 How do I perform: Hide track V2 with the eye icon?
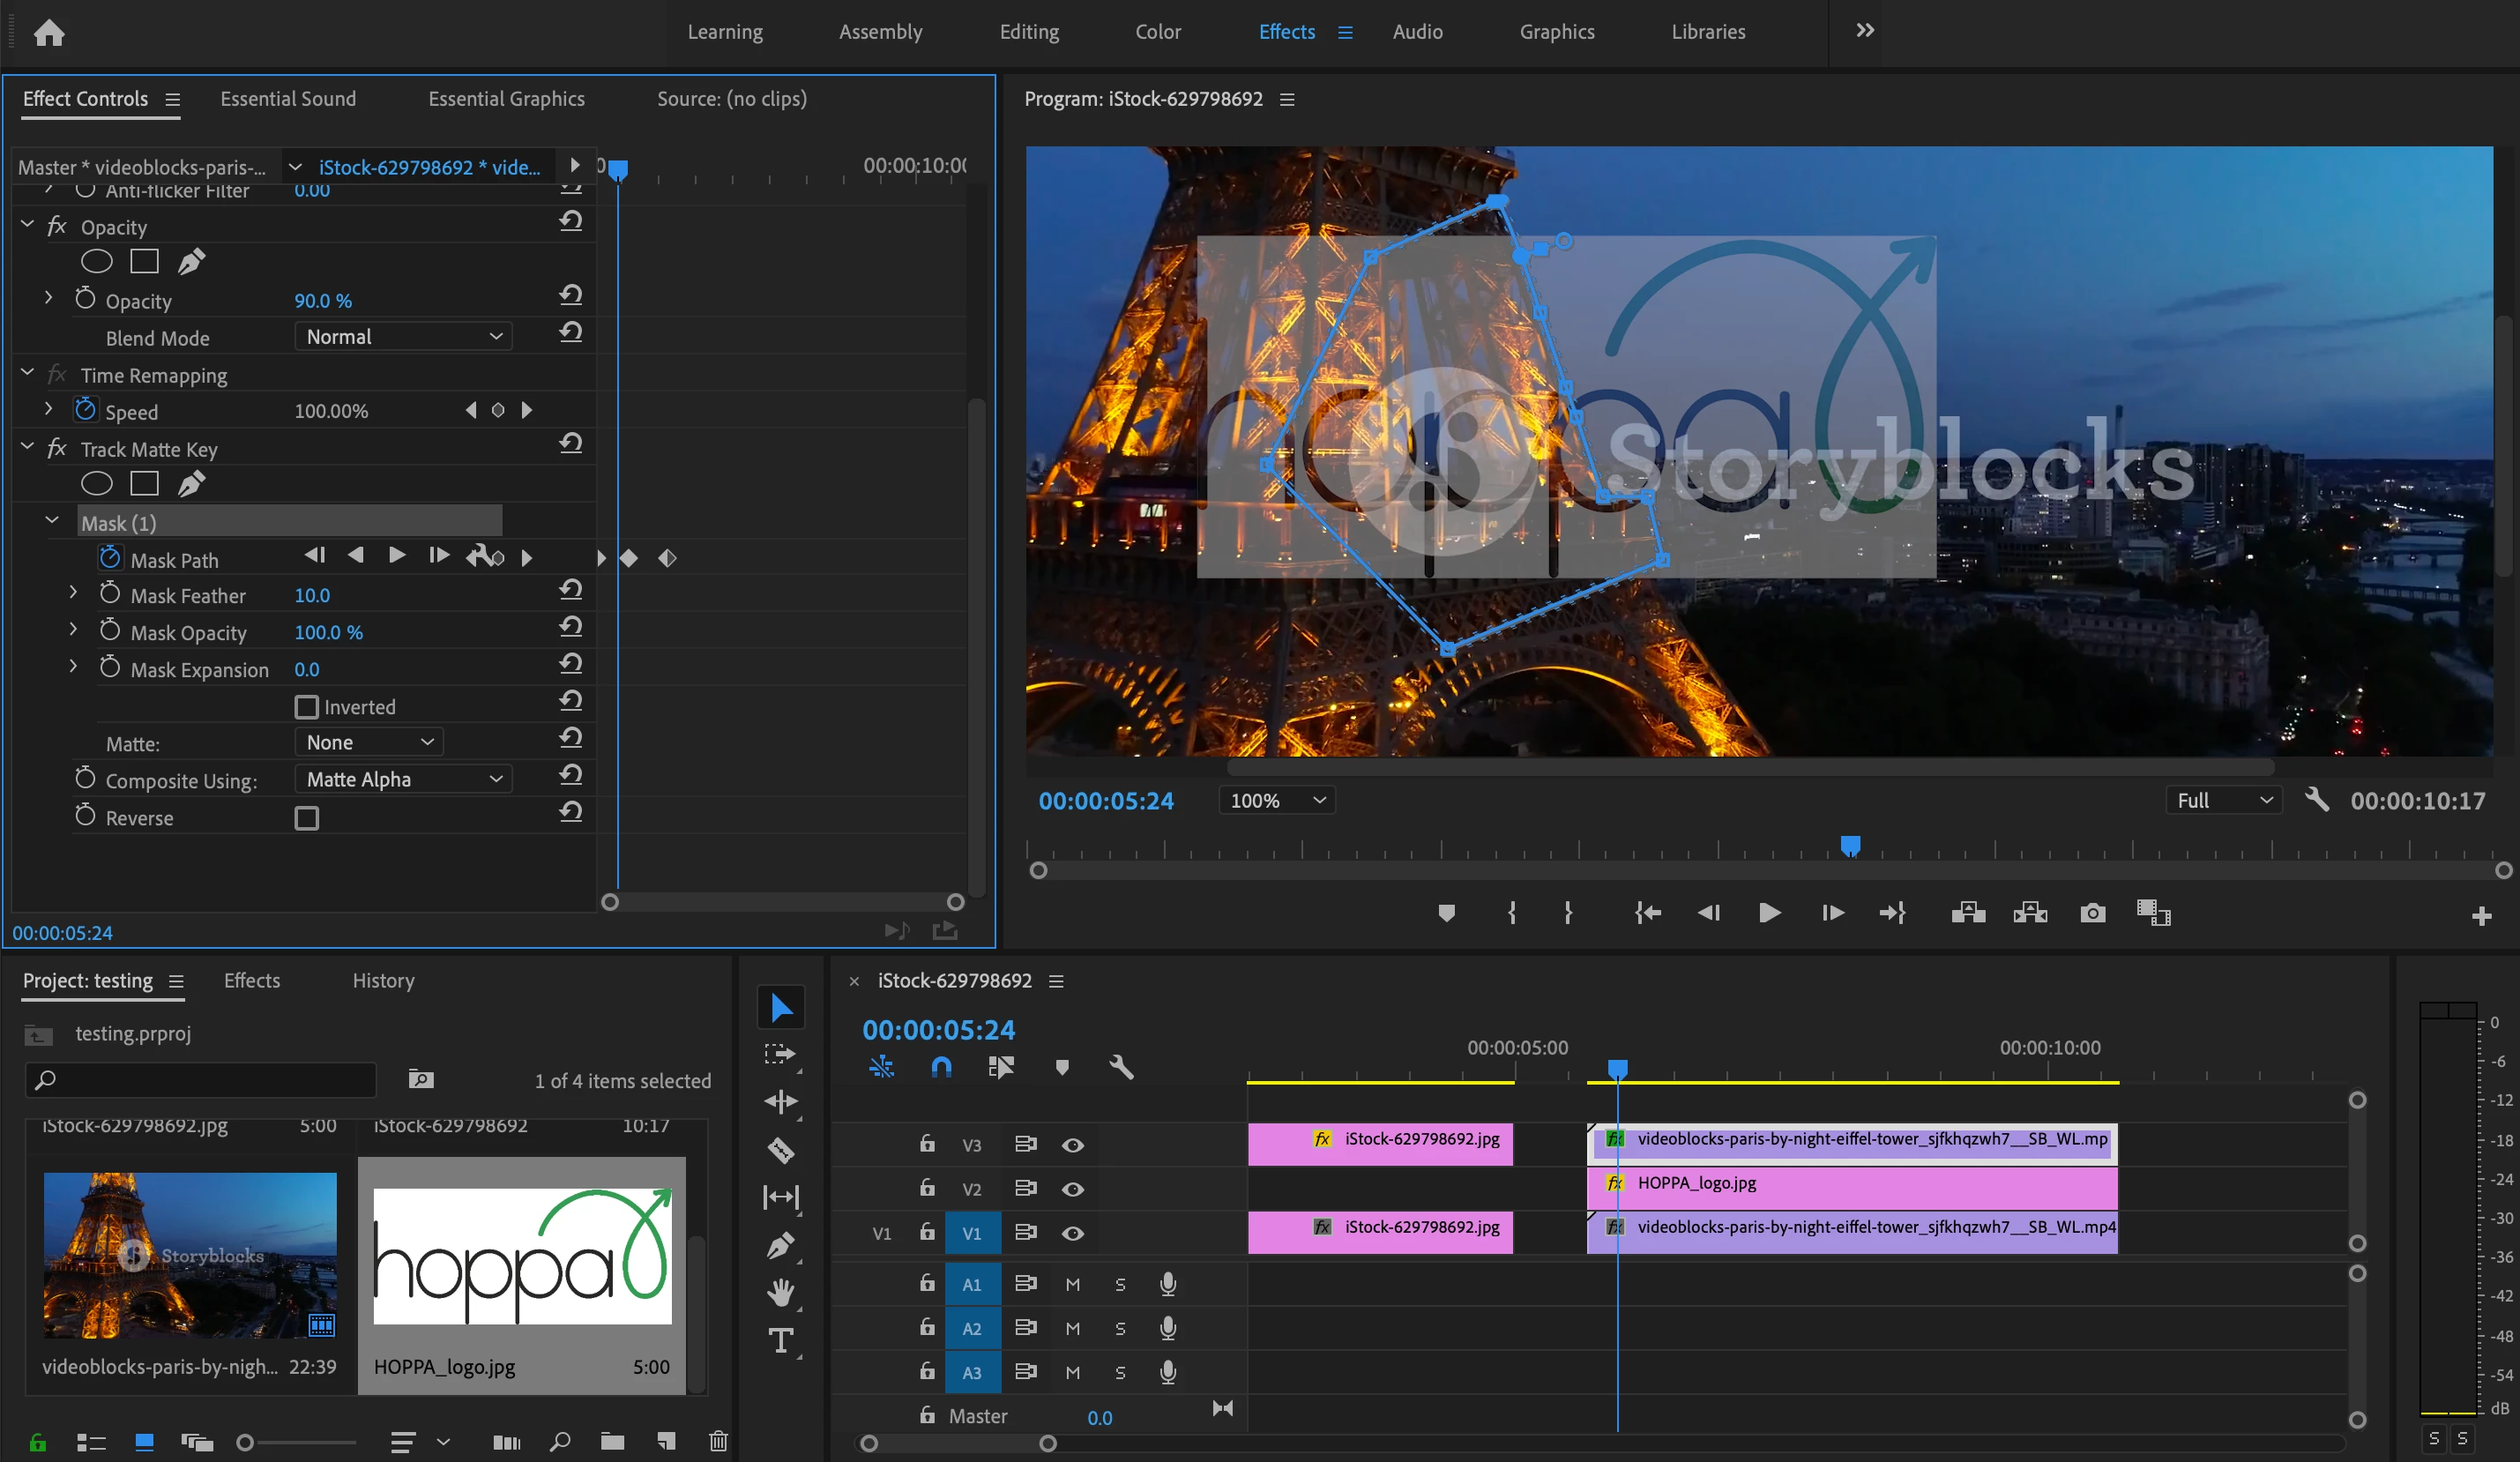(1072, 1189)
